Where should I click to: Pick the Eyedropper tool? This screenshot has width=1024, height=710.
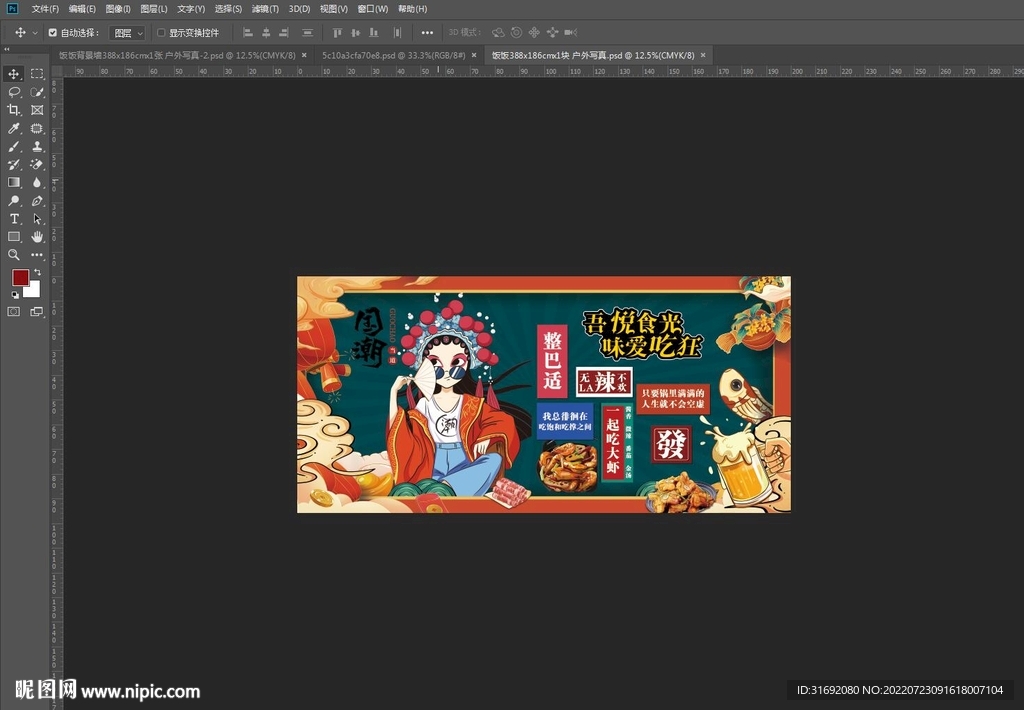tap(14, 128)
